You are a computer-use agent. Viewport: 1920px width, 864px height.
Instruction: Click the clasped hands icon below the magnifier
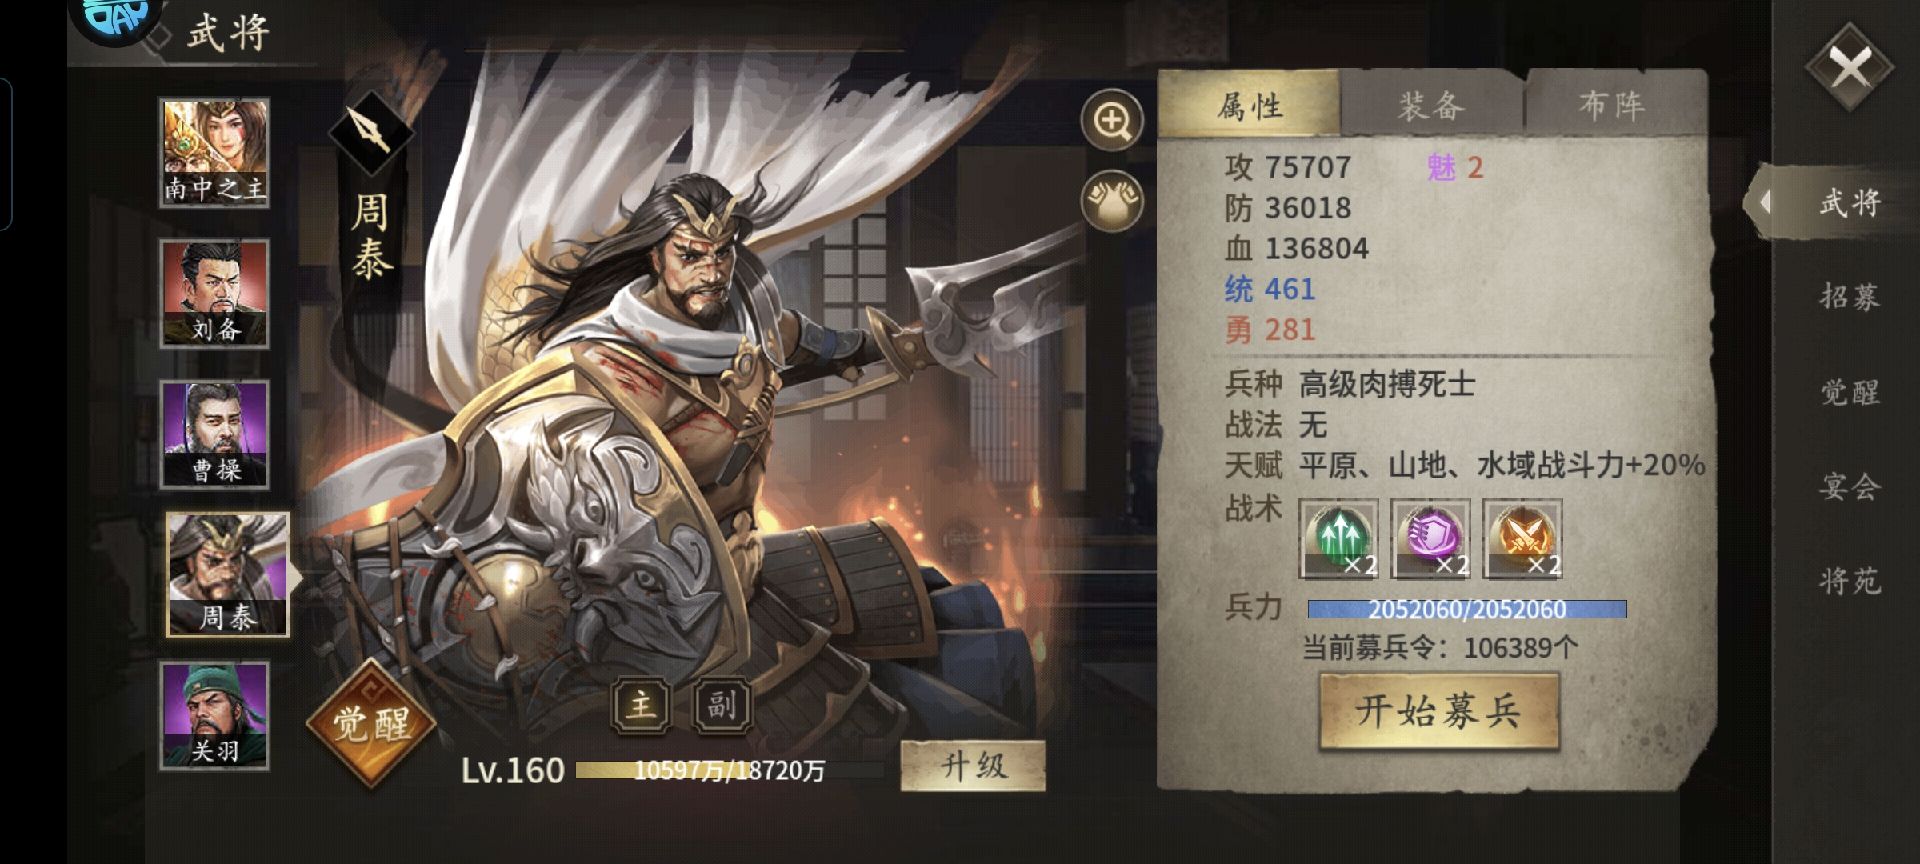(1112, 201)
